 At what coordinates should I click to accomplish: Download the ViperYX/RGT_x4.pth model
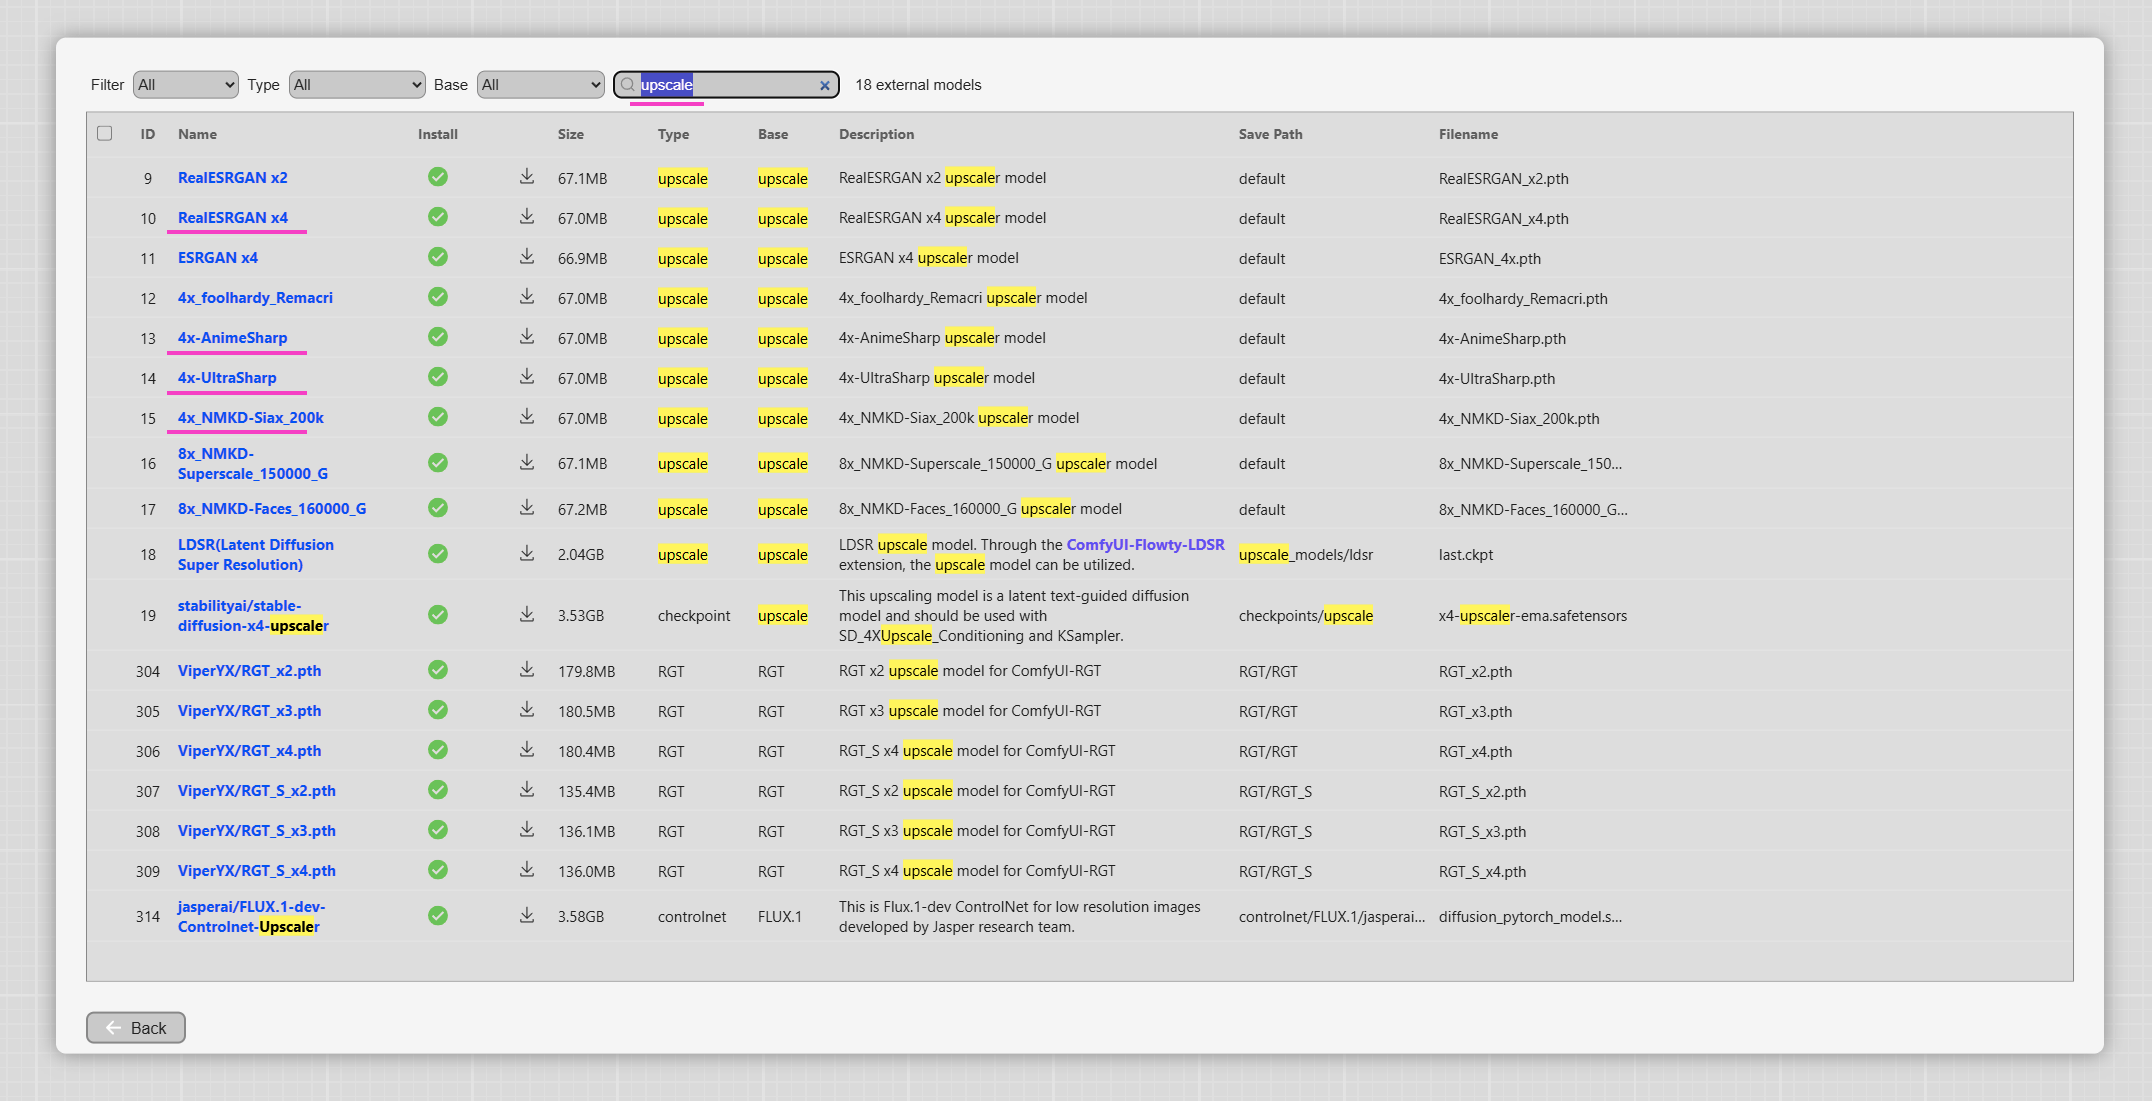click(527, 750)
